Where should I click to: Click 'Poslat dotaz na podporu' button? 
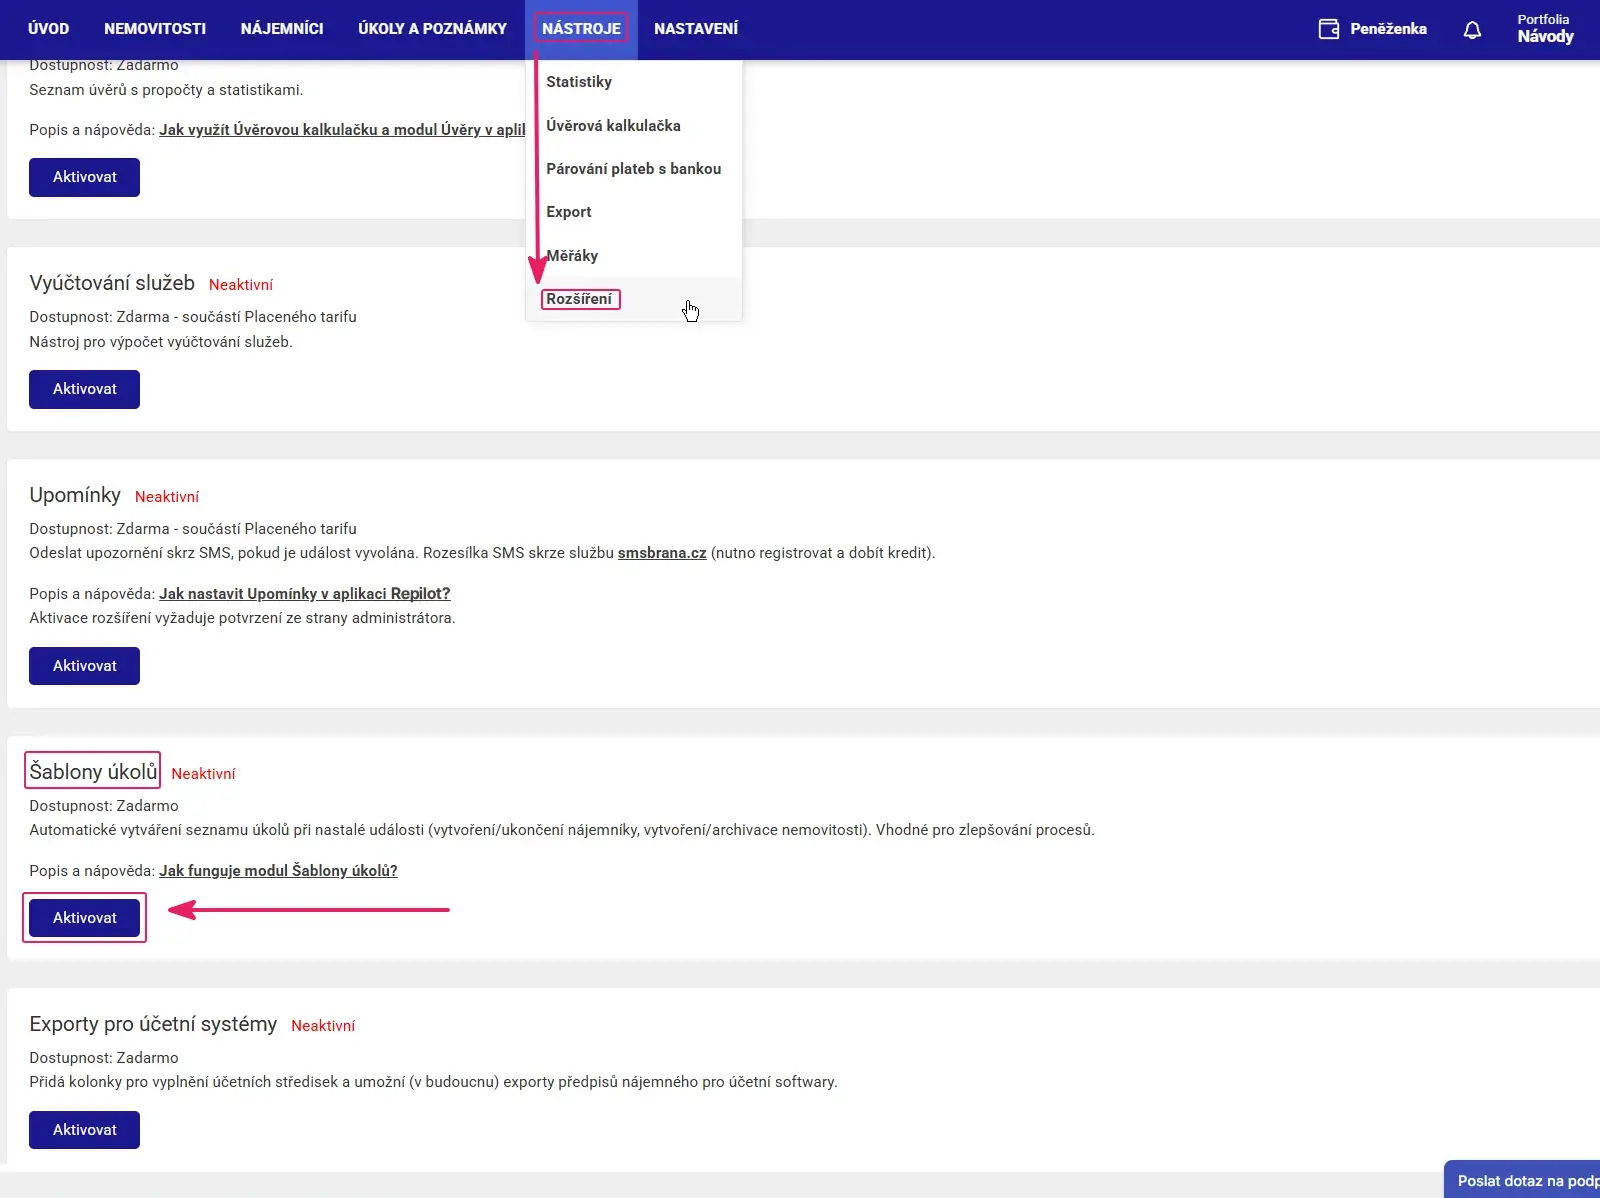tap(1522, 1180)
